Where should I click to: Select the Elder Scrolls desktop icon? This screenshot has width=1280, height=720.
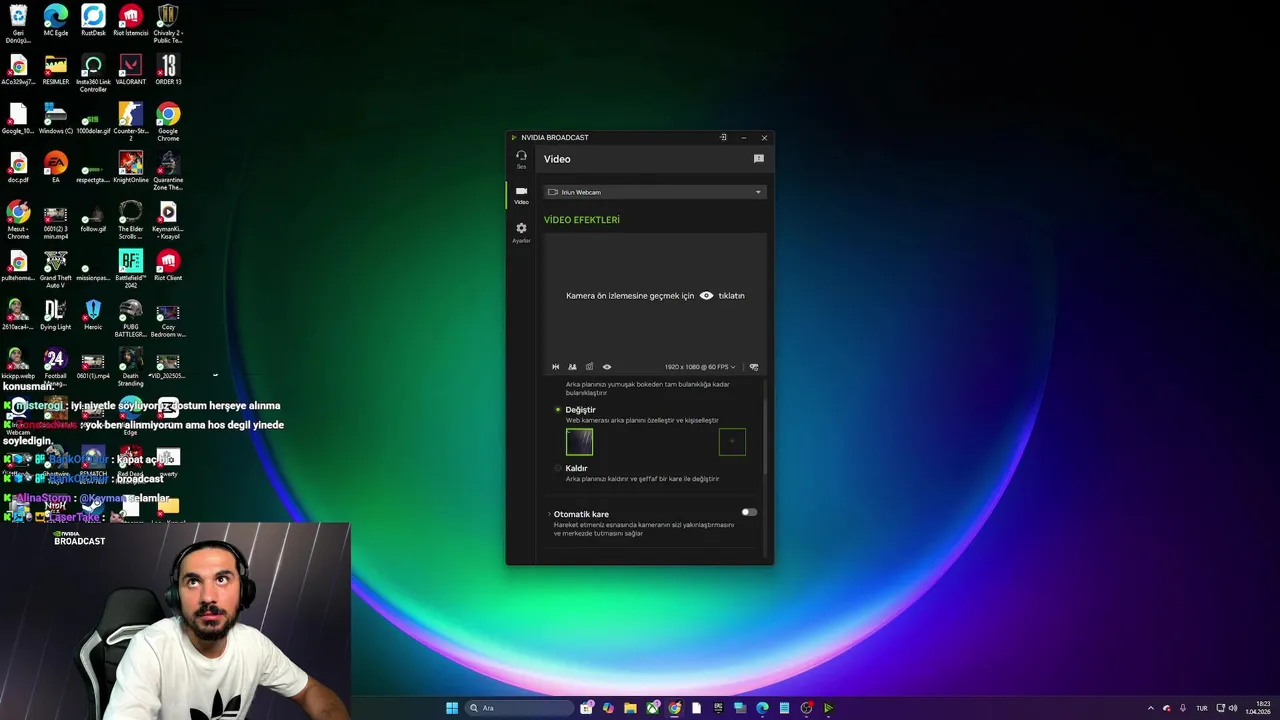(130, 219)
